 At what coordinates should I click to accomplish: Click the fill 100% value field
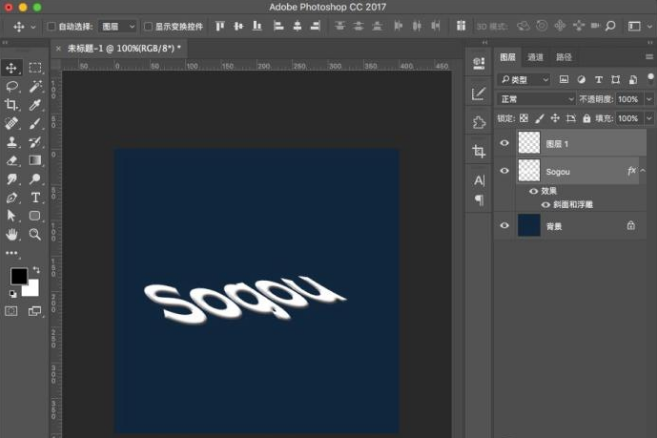(x=628, y=118)
